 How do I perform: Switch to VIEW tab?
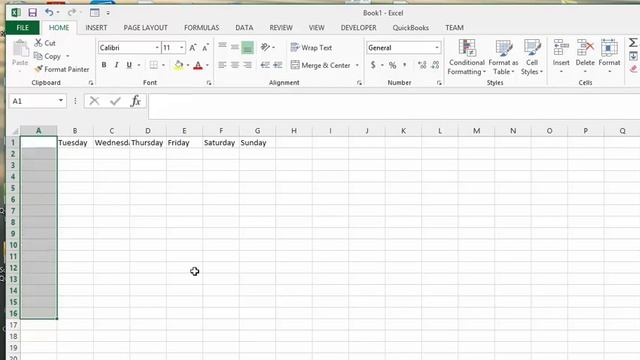(316, 28)
